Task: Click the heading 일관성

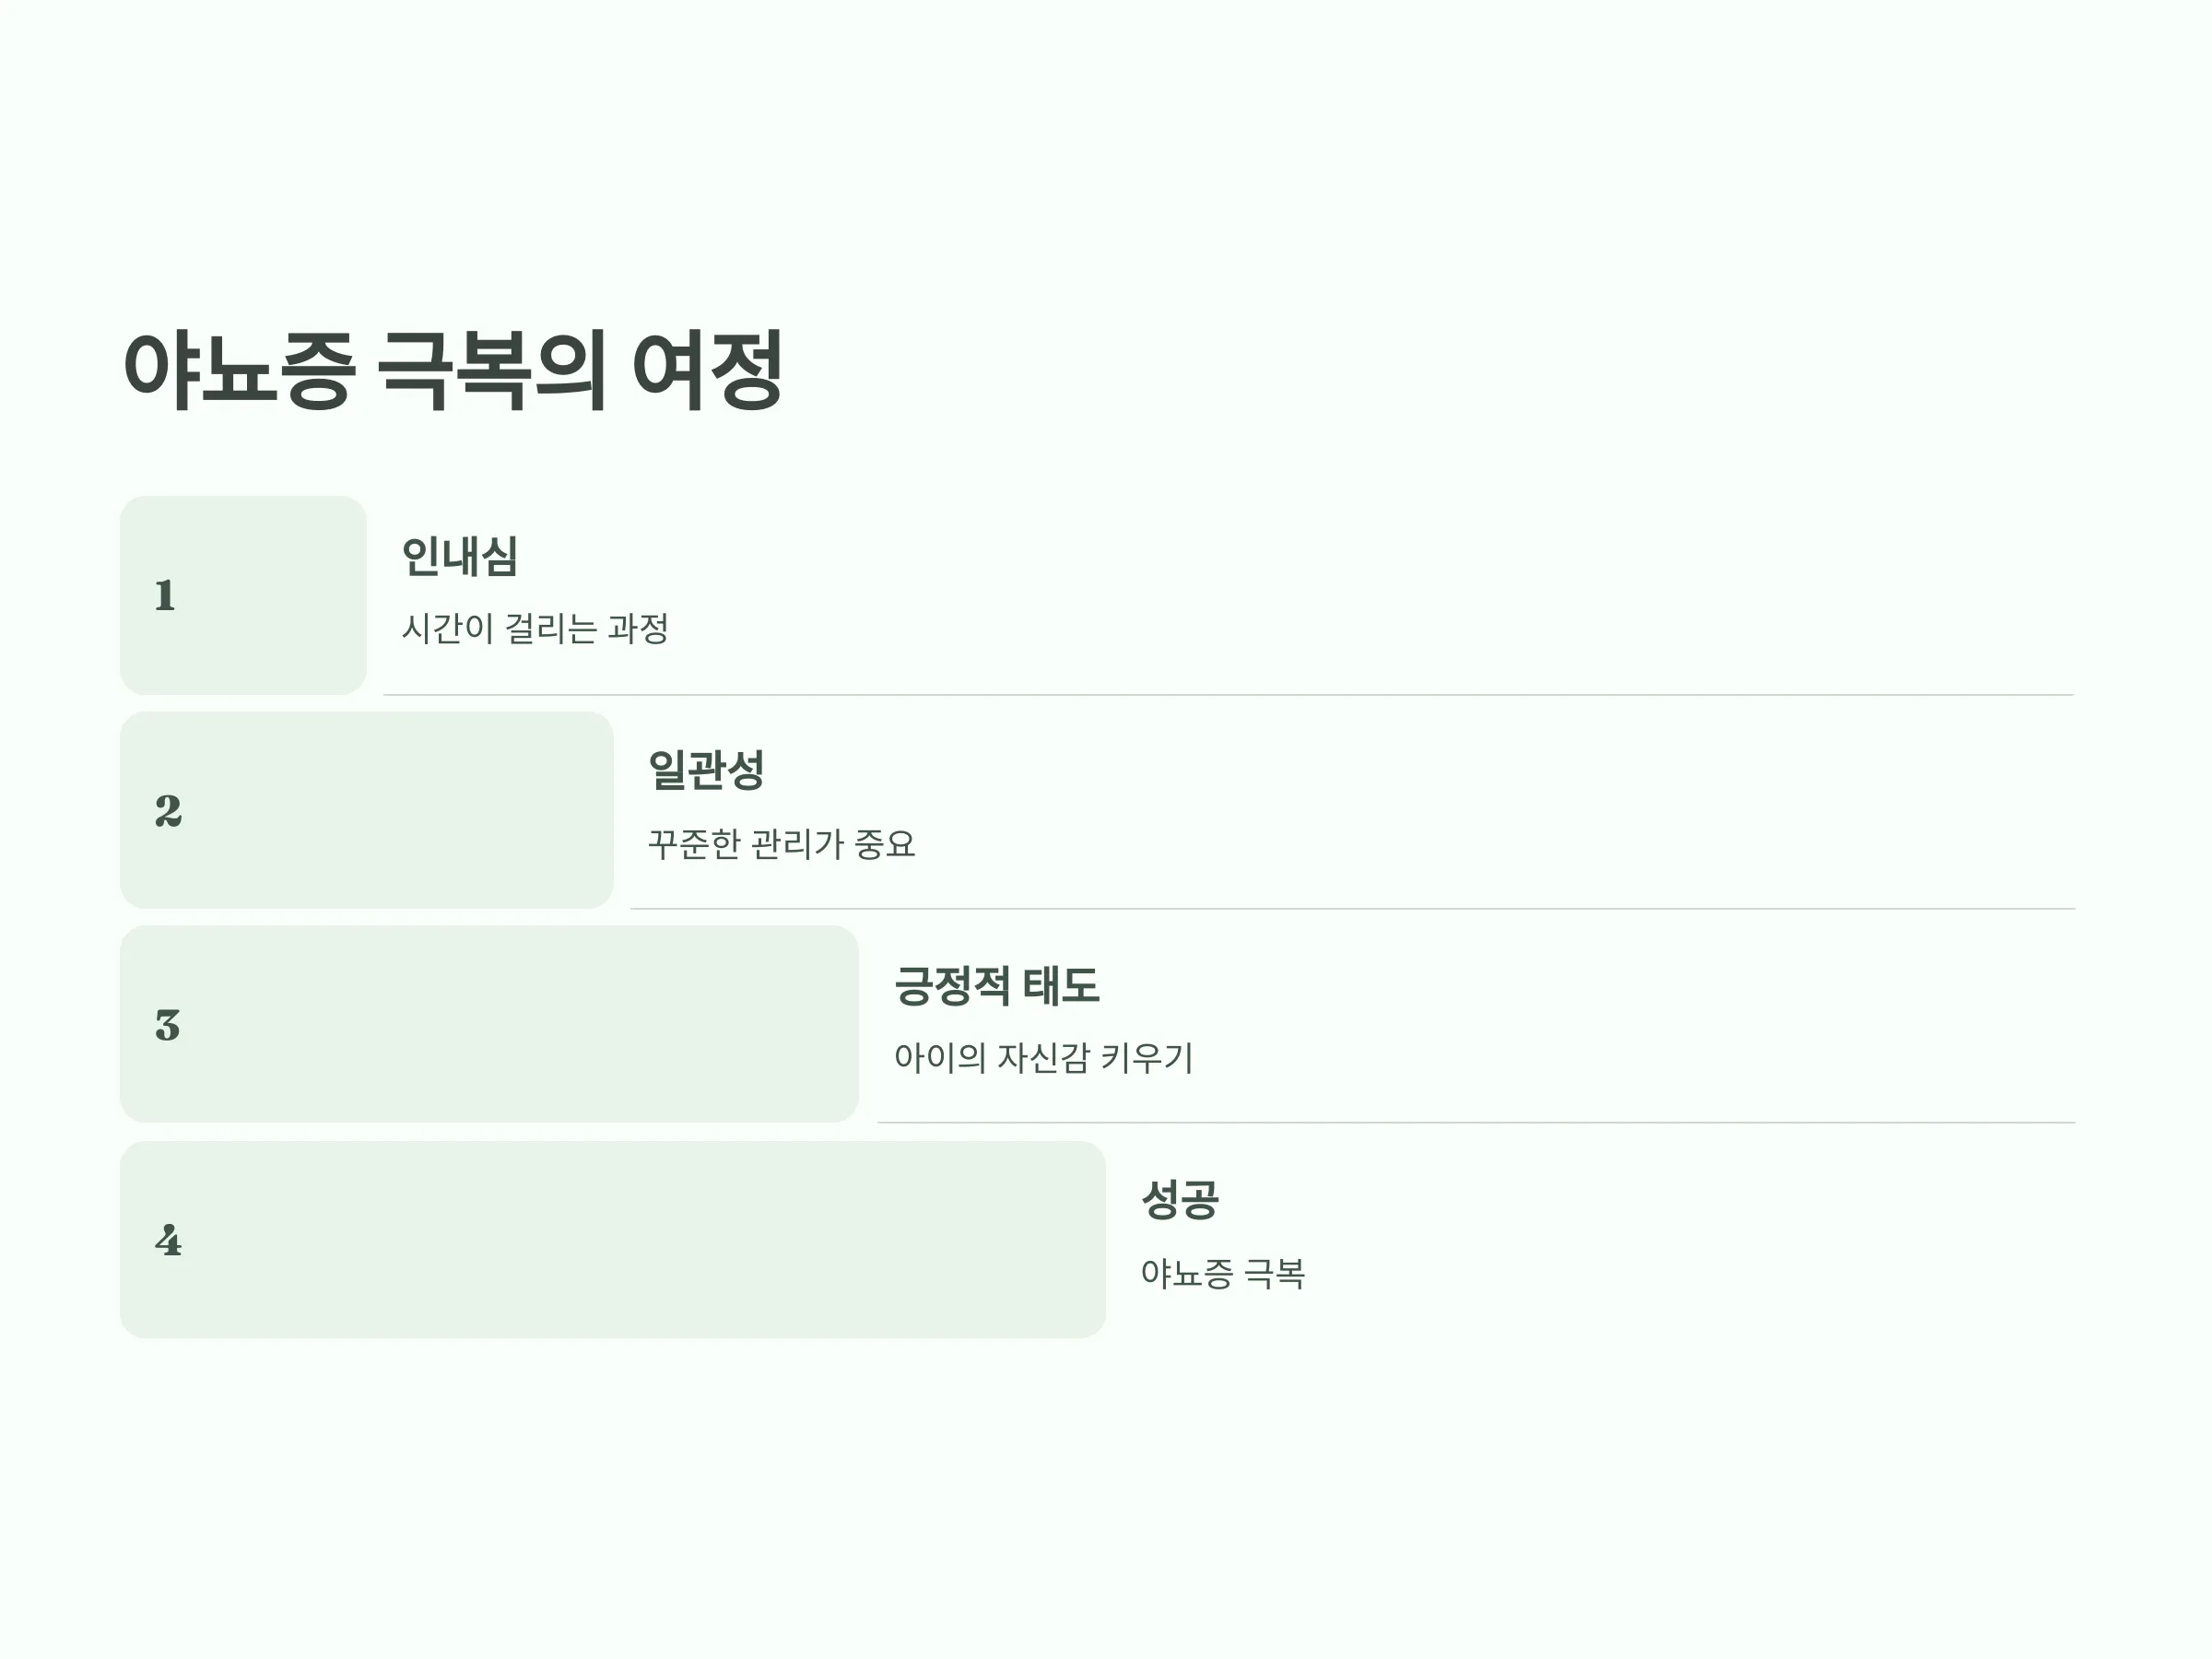Action: pyautogui.click(x=706, y=770)
